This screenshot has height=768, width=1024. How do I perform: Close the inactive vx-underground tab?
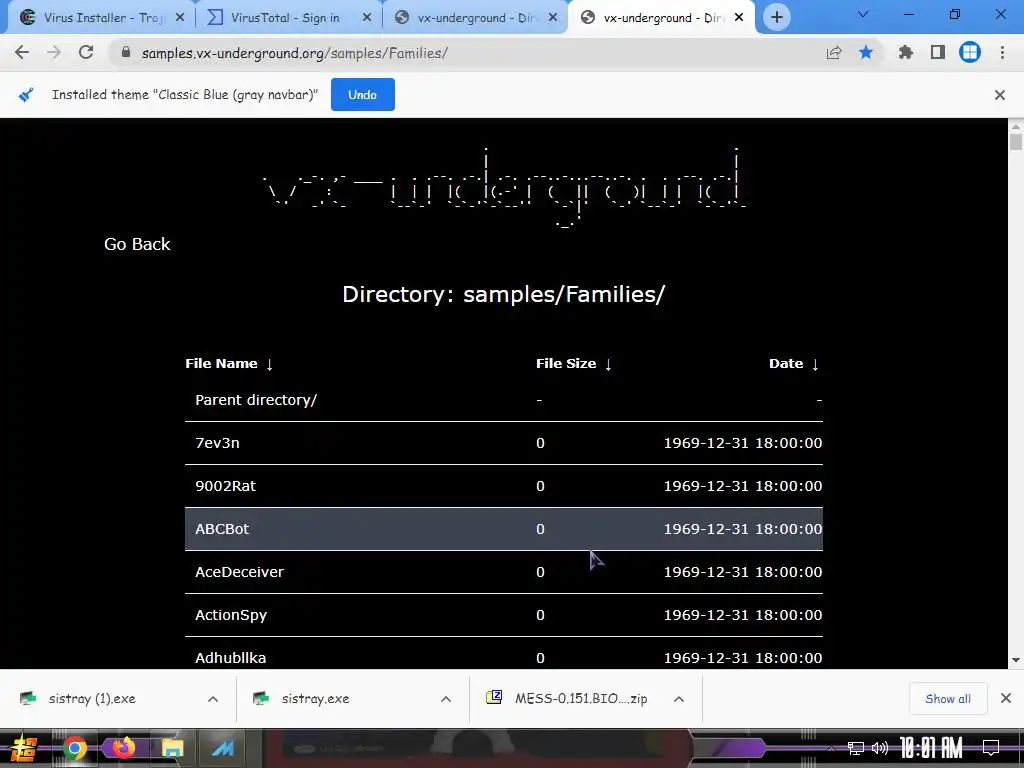point(553,18)
